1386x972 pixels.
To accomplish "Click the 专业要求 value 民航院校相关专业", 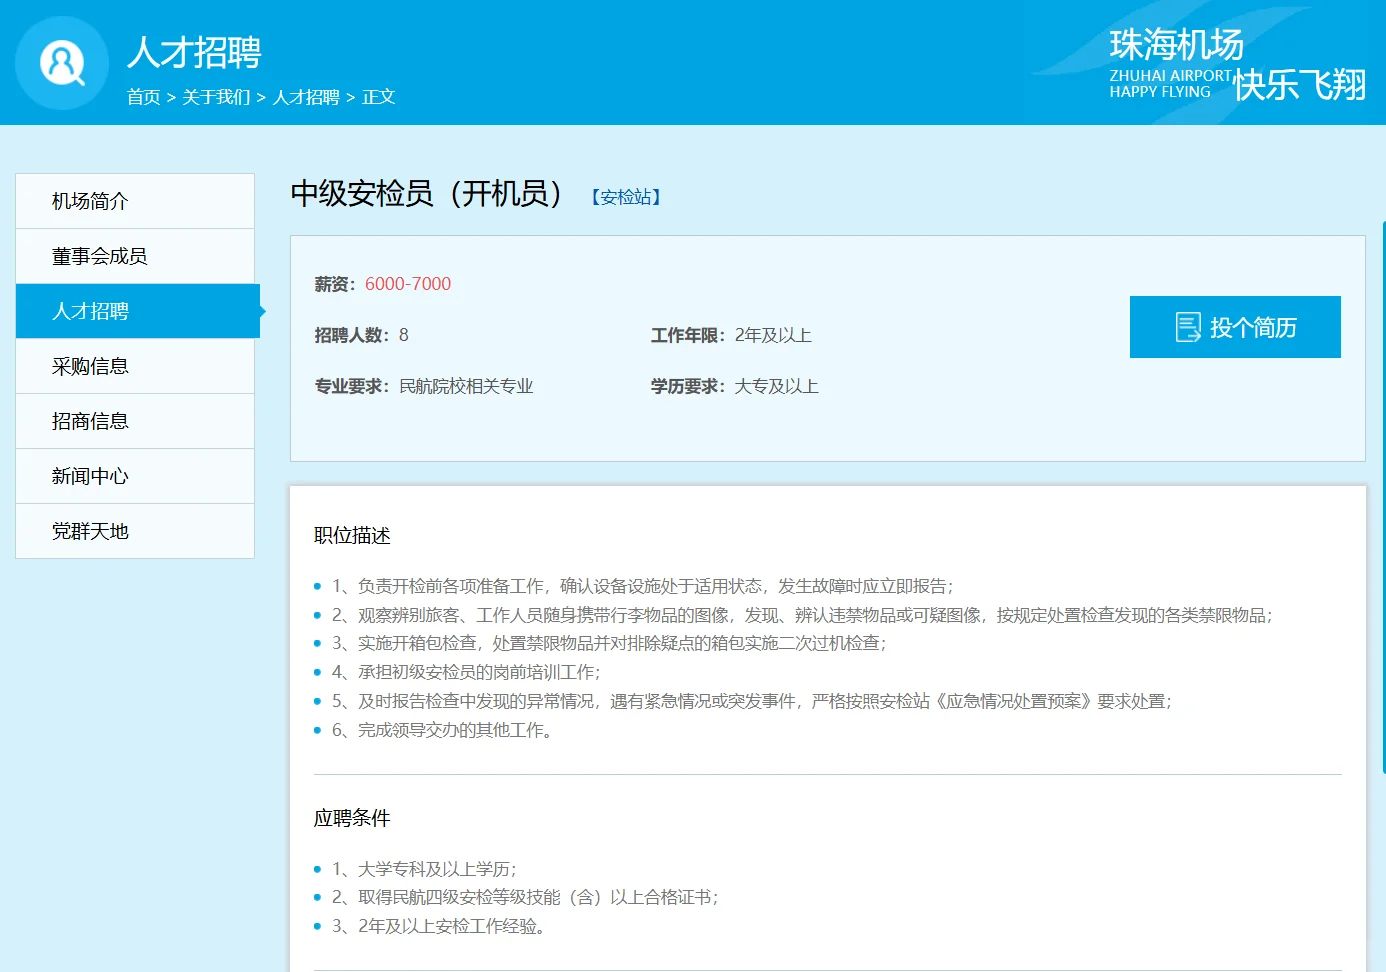I will (x=466, y=386).
